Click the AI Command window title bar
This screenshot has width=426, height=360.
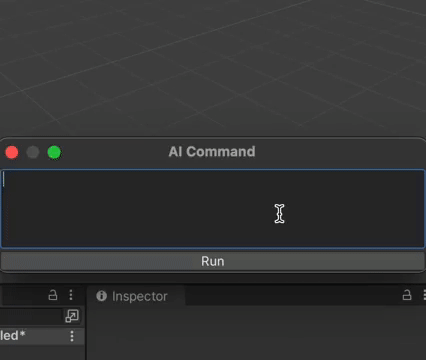pos(212,152)
